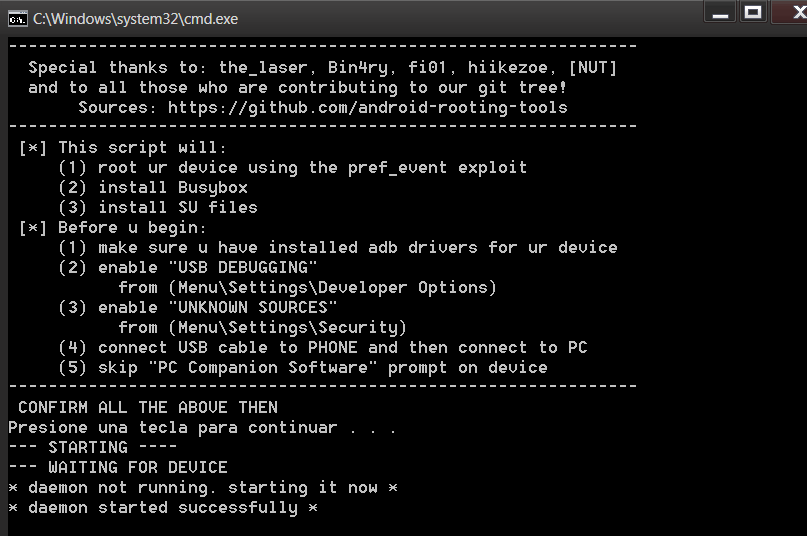The width and height of the screenshot is (807, 536).
Task: Minimize the cmd.exe window
Action: click(721, 12)
